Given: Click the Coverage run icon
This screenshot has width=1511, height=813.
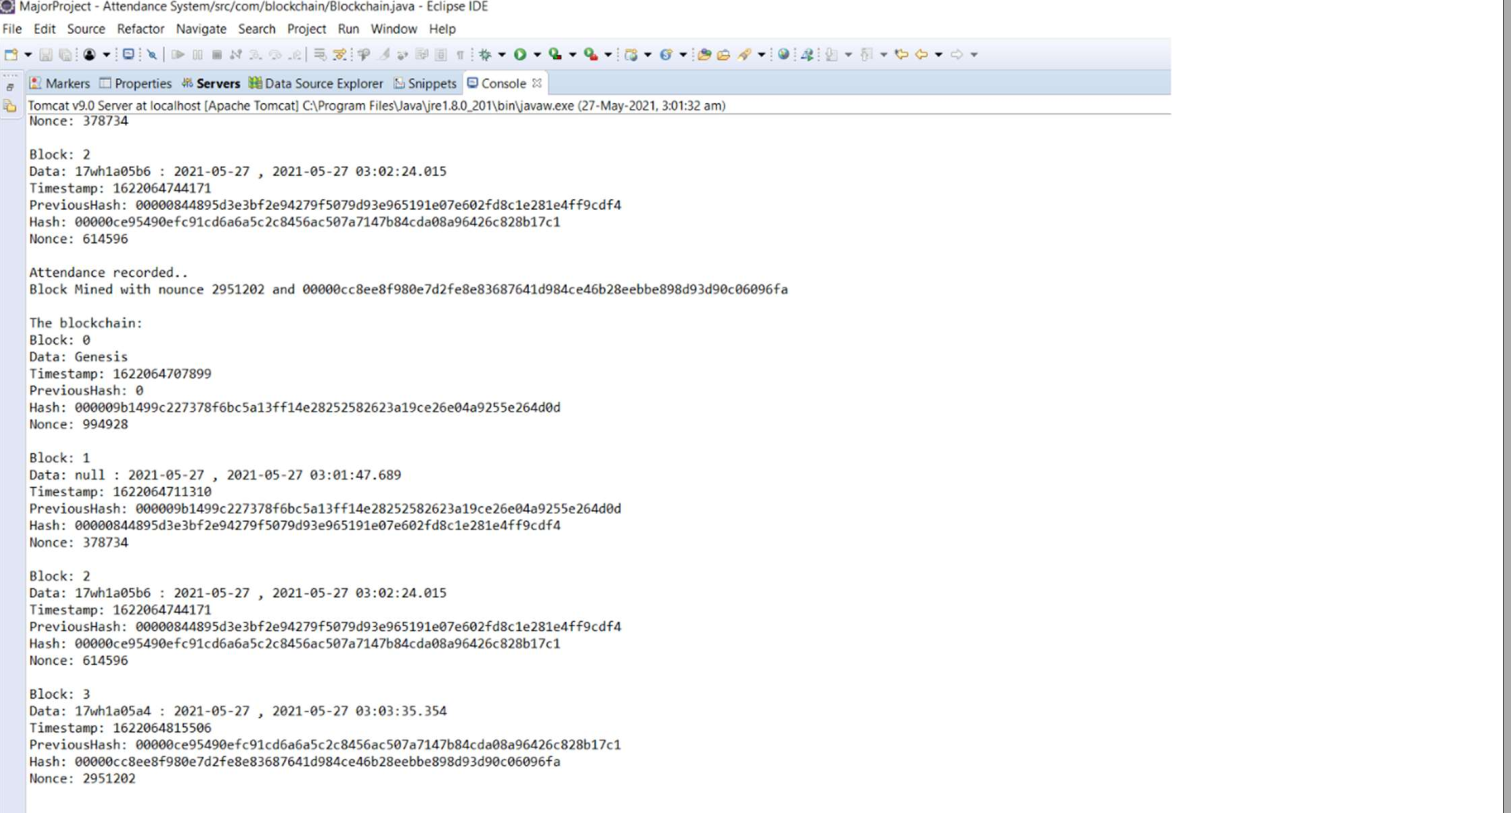Looking at the screenshot, I should click(554, 54).
